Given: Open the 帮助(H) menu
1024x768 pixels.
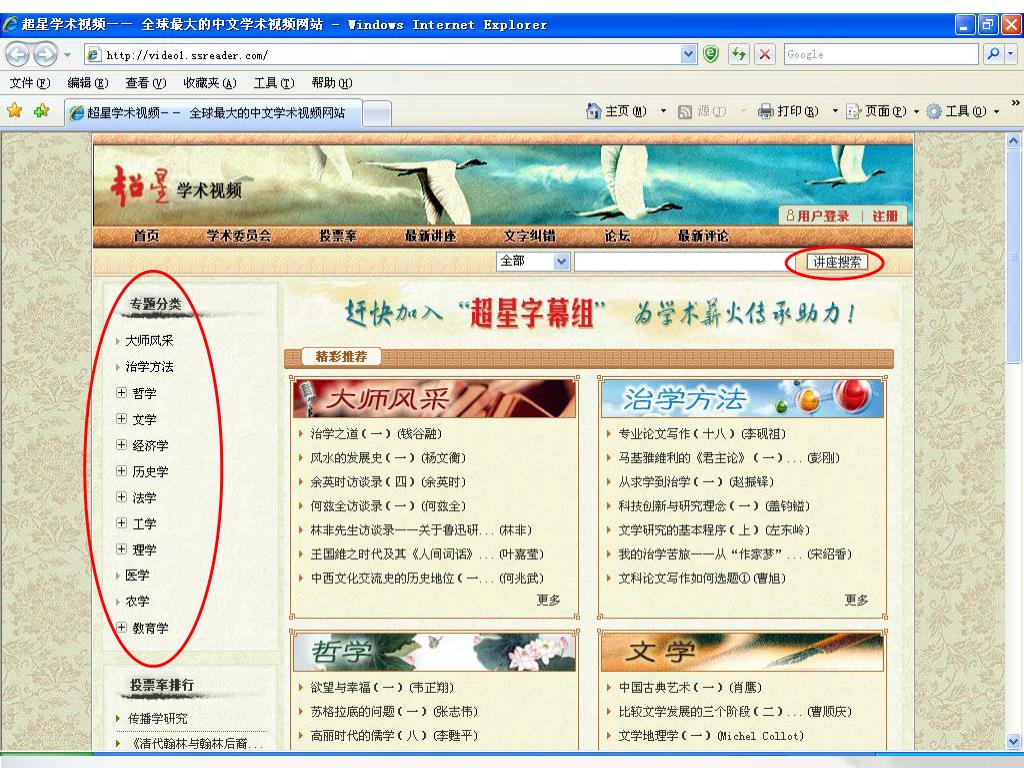Looking at the screenshot, I should point(332,83).
